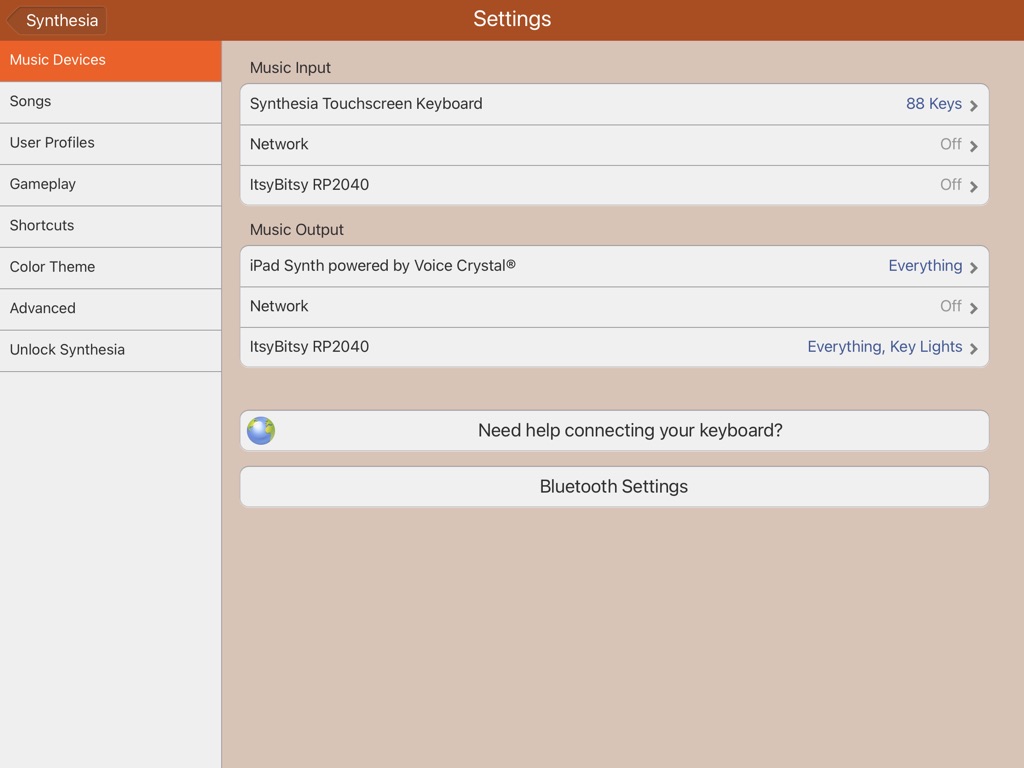1024x768 pixels.
Task: Click the Off value of Music Output Network
Action: click(951, 306)
